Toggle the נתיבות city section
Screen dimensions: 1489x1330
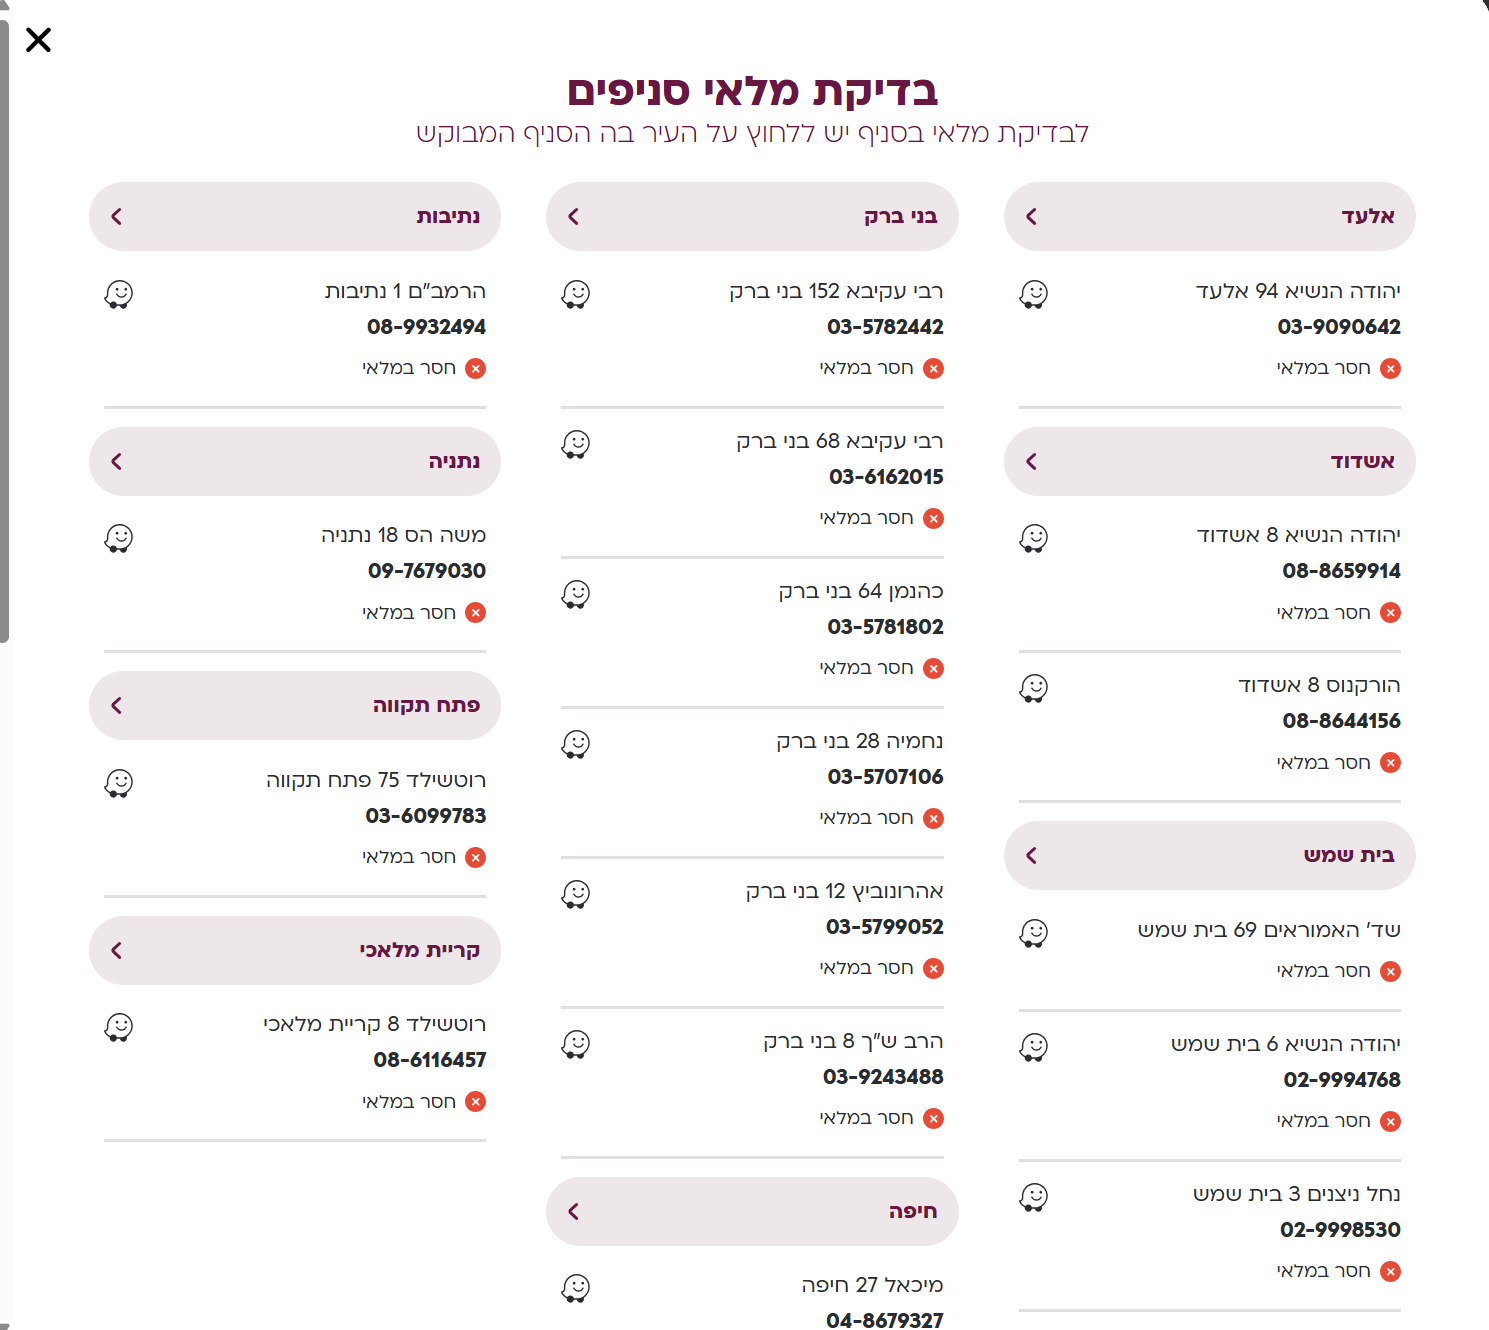295,216
